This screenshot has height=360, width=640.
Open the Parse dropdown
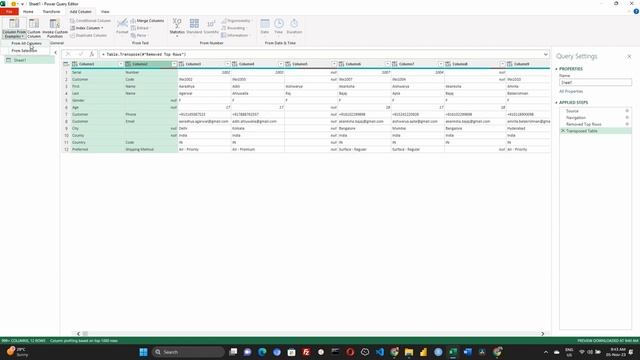(x=139, y=35)
